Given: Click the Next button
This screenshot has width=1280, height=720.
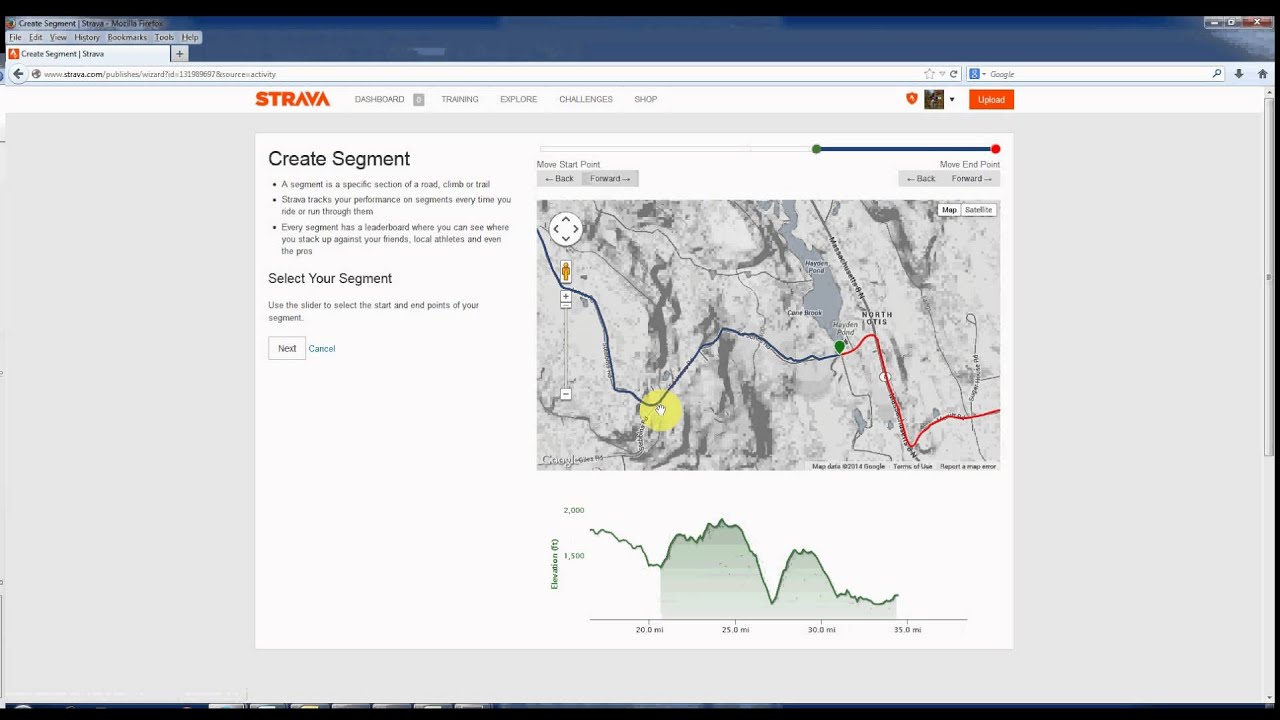Looking at the screenshot, I should [287, 348].
